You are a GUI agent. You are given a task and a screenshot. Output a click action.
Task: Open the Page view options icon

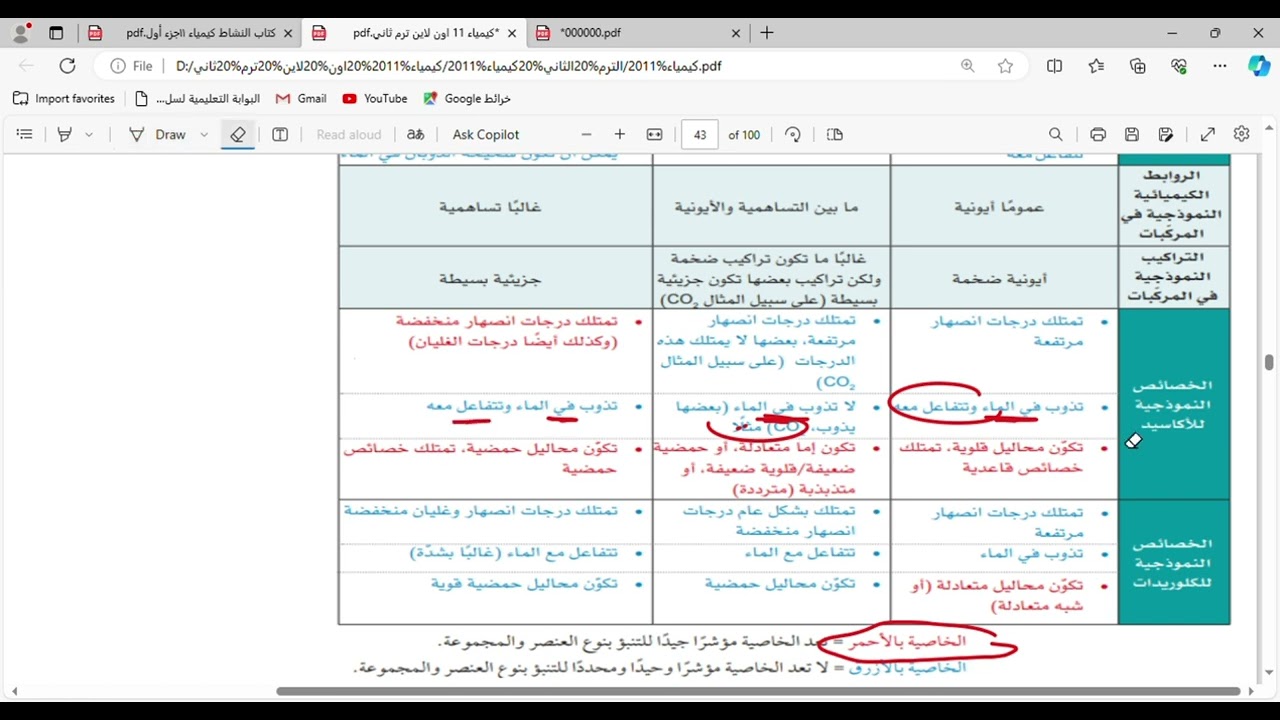pyautogui.click(x=835, y=134)
